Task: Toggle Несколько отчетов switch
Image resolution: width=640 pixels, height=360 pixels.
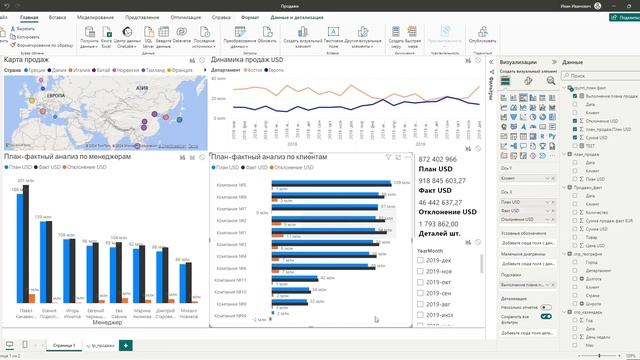Action: 546,307
